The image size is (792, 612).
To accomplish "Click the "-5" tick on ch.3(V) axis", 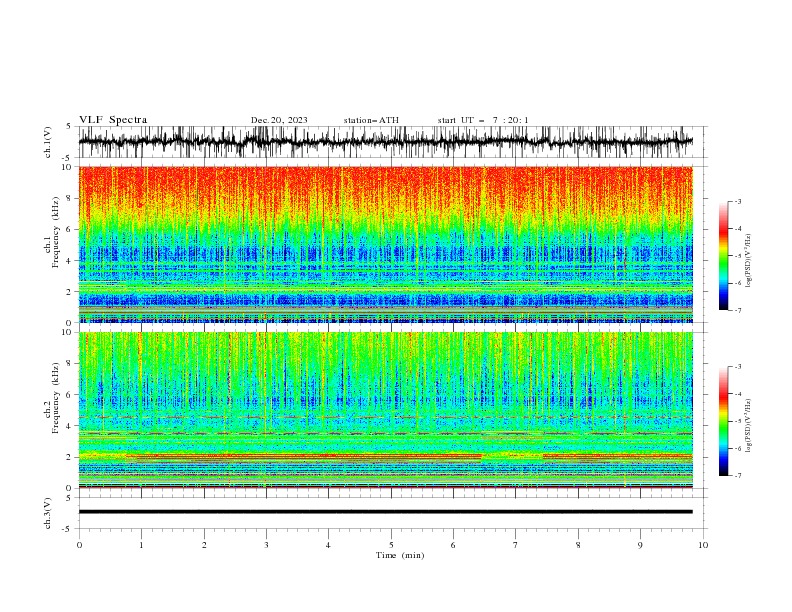I will (68, 529).
